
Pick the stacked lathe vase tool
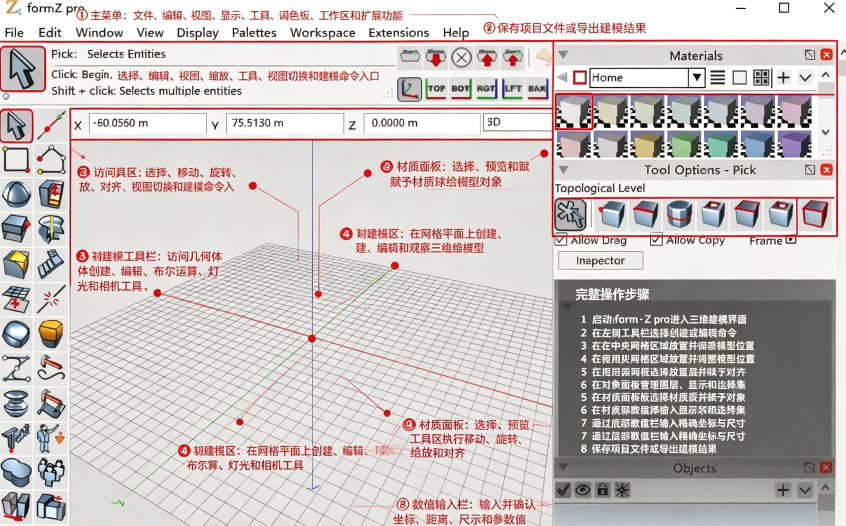click(x=16, y=402)
